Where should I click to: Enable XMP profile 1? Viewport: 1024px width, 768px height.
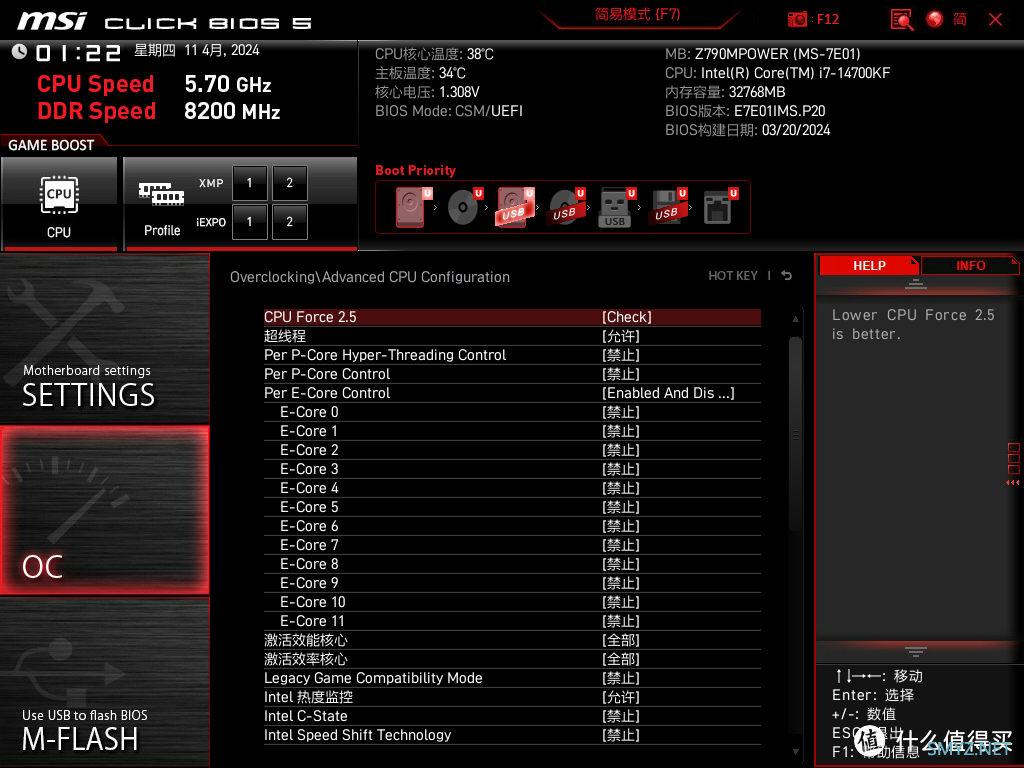point(249,183)
